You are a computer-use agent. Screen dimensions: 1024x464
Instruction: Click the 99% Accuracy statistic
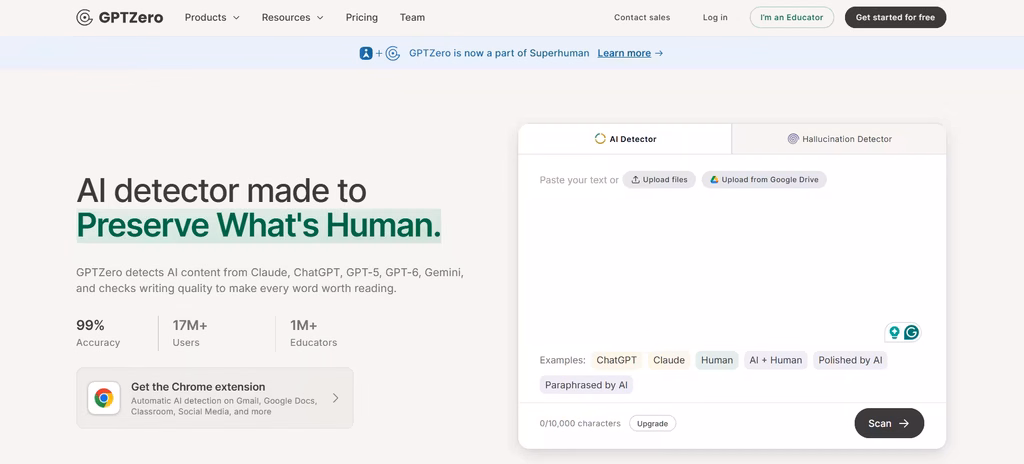coord(98,333)
